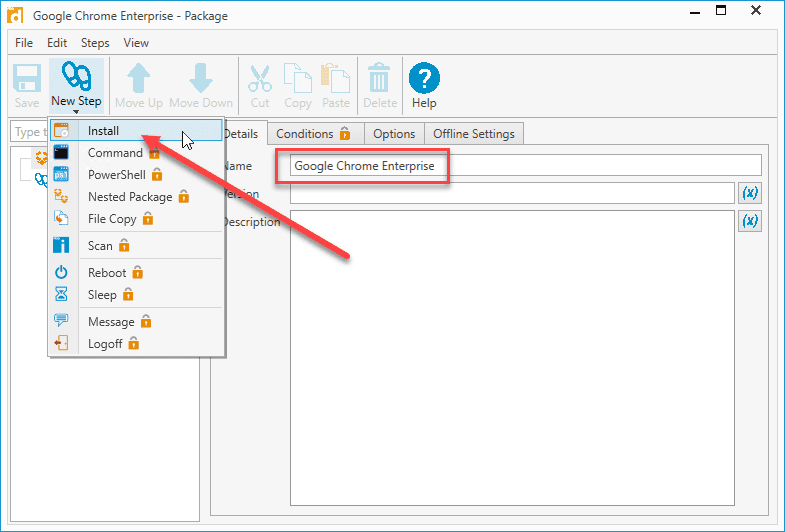Image resolution: width=785 pixels, height=532 pixels.
Task: Click the PowerShell ps1 icon
Action: 61,174
